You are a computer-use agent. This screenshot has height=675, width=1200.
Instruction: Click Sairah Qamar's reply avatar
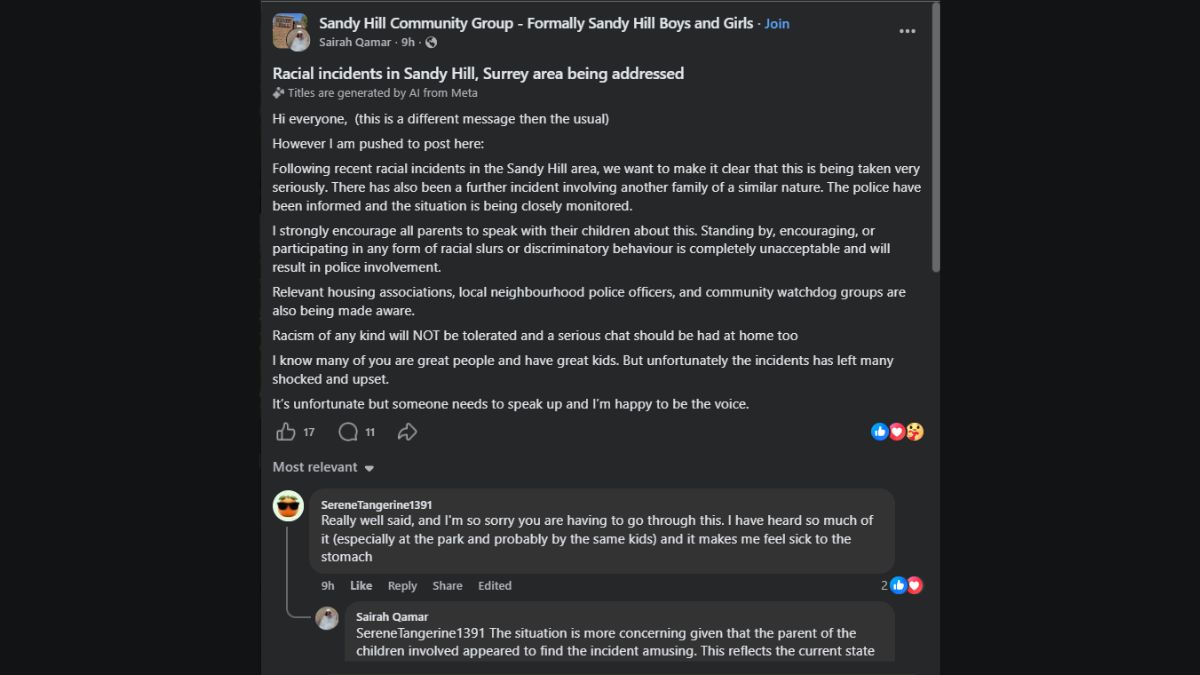(327, 618)
